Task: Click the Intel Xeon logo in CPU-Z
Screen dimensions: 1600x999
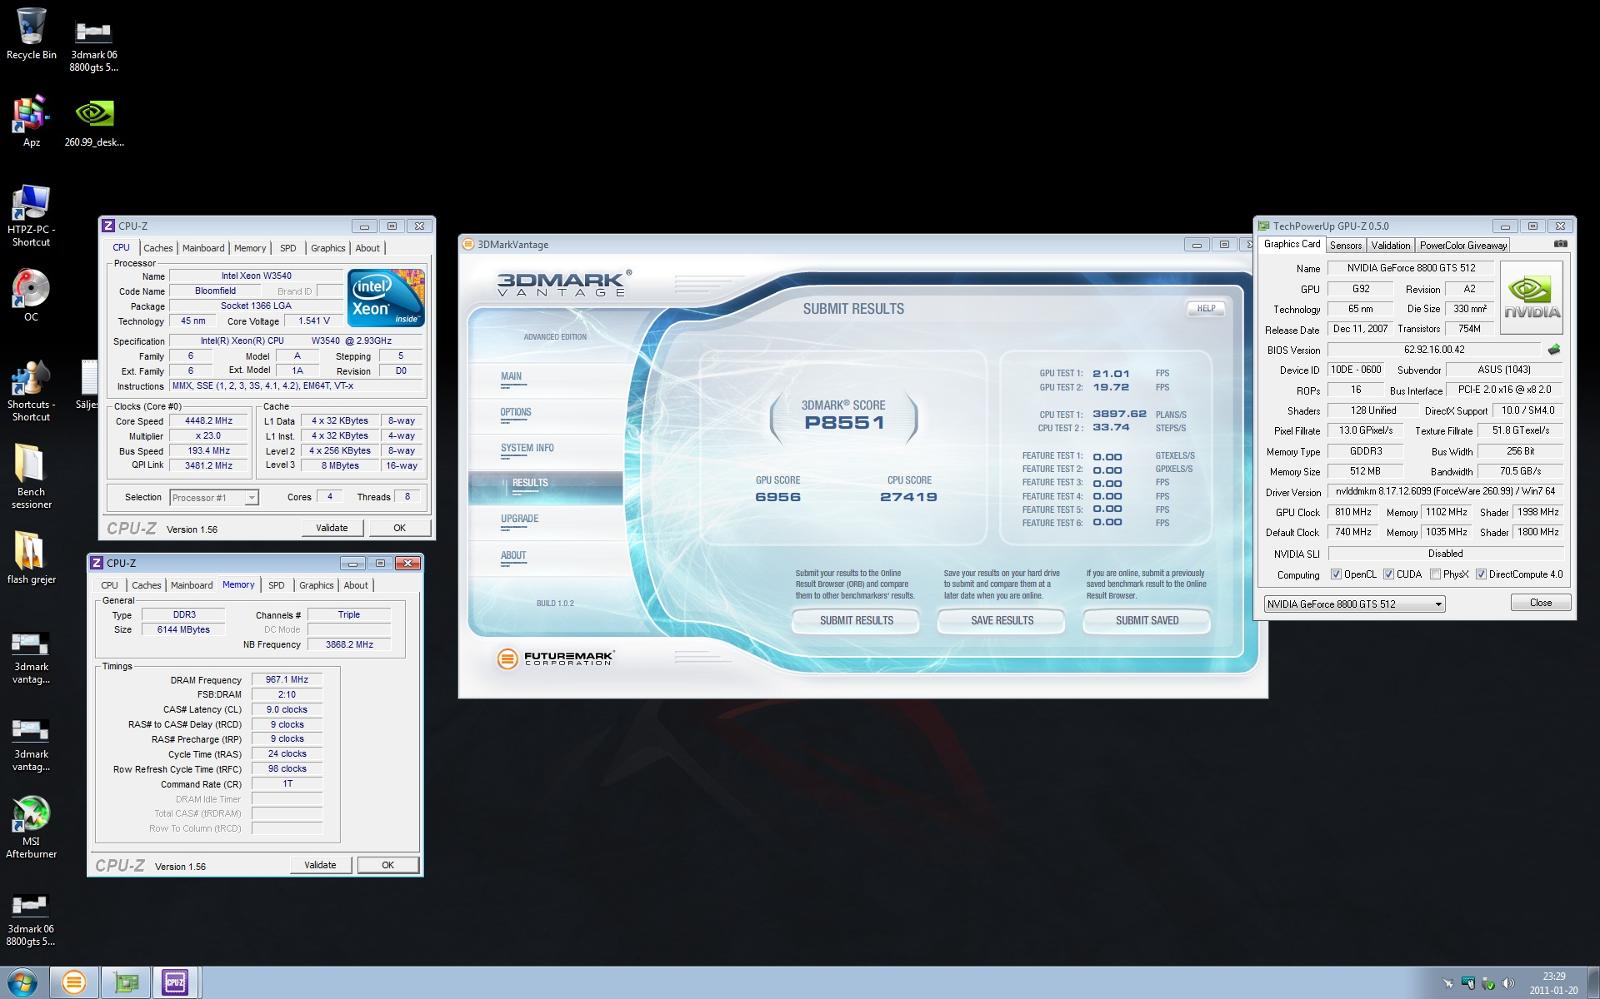Action: tap(386, 297)
